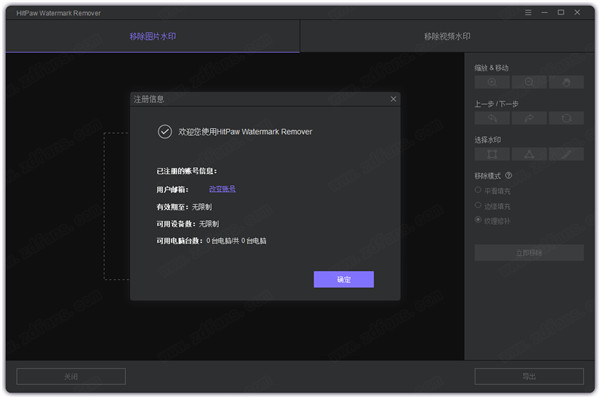600x398 pixels.
Task: Click the 用户邮箱 label
Action: tap(172, 189)
